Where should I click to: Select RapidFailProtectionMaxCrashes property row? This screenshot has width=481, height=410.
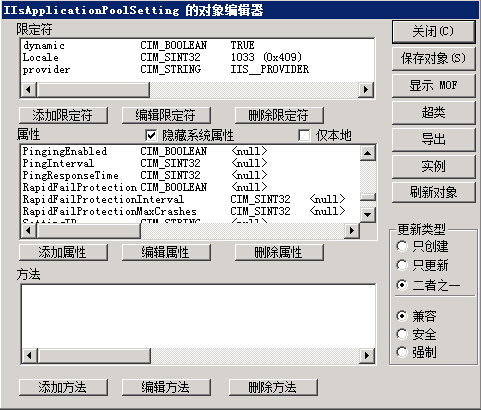(x=190, y=211)
